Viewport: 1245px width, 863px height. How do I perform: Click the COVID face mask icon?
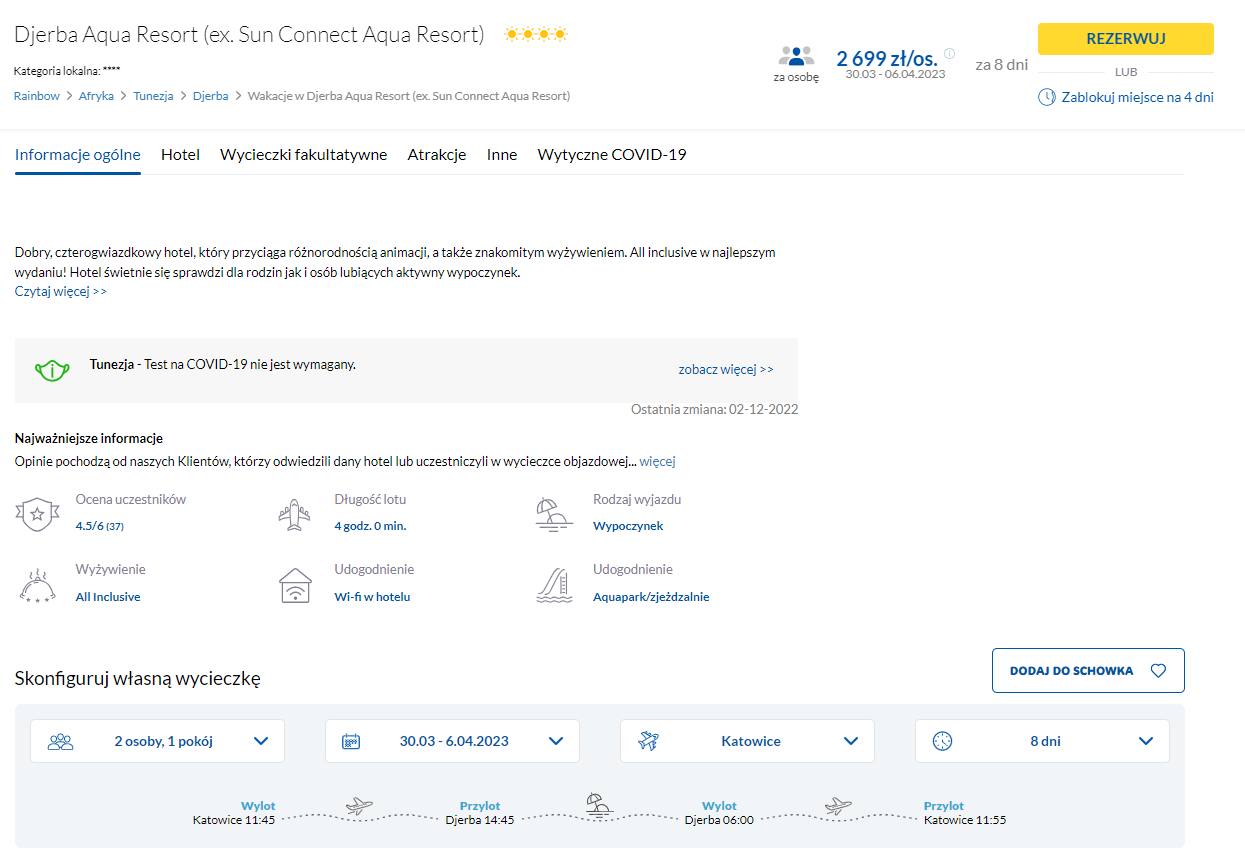[x=52, y=370]
